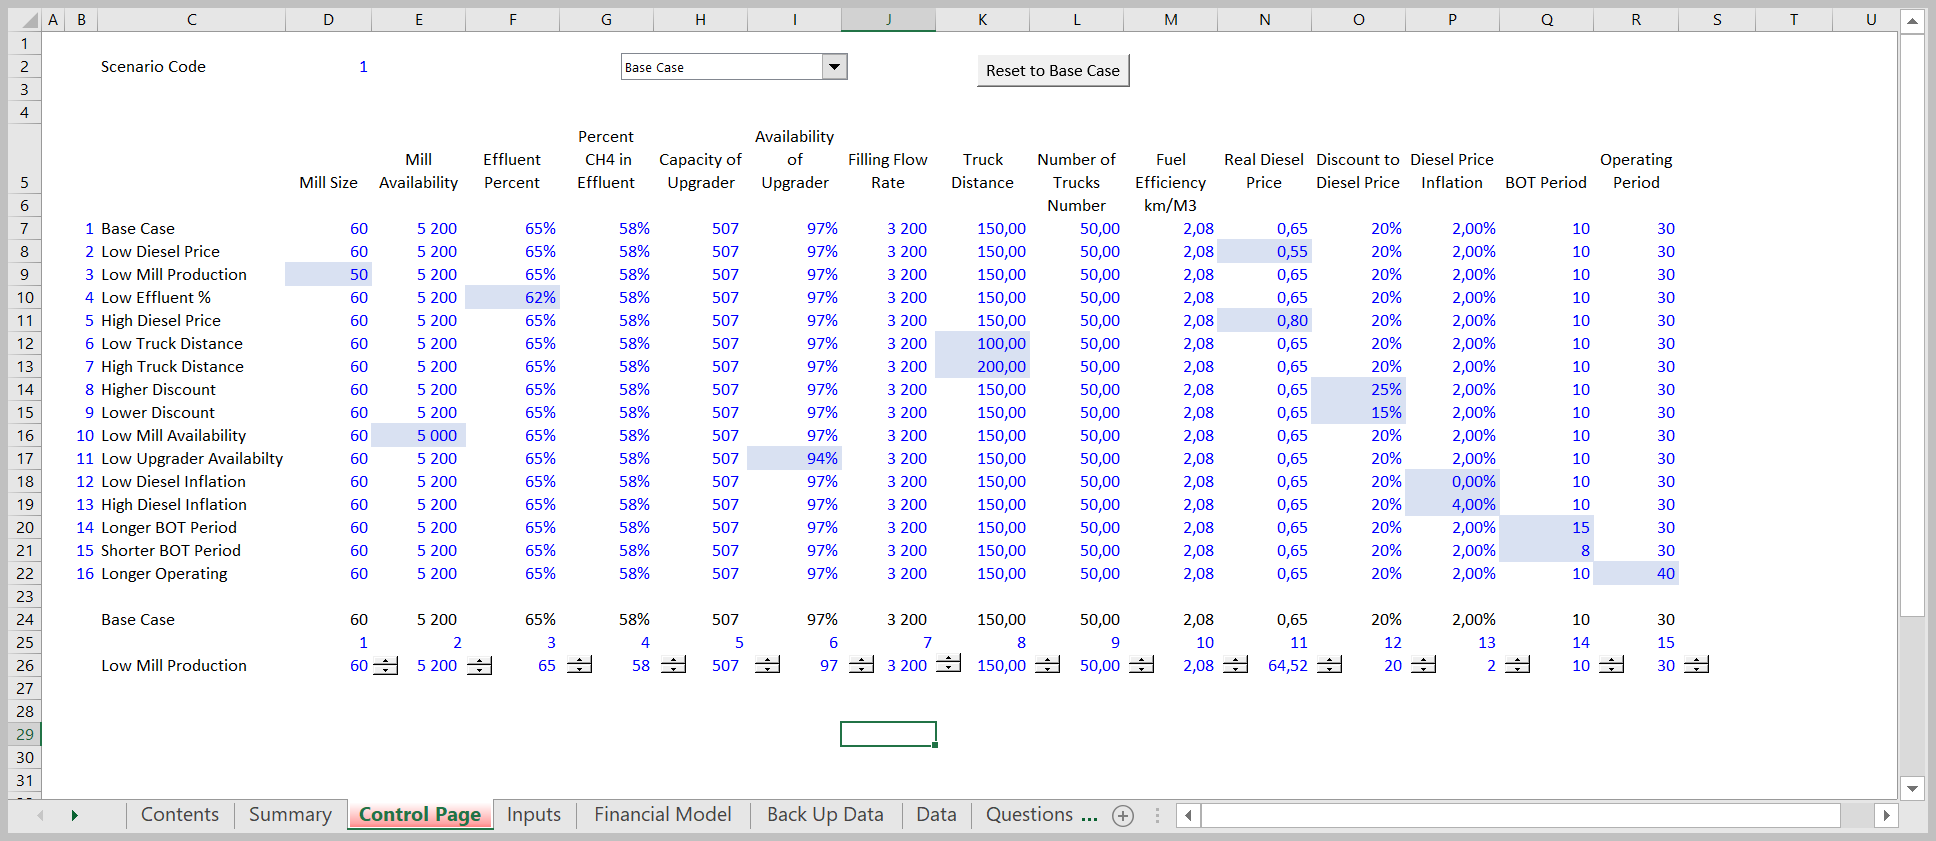
Task: Open the Financial Model sheet tab
Action: coord(663,815)
